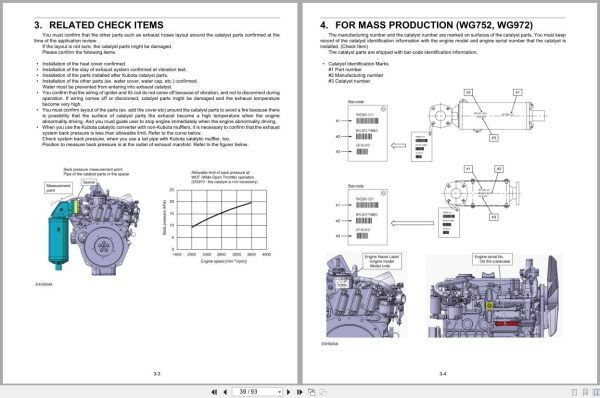Viewport: 600px width, 398px height.
Task: Click the Engine speed axis label
Action: pos(224,261)
